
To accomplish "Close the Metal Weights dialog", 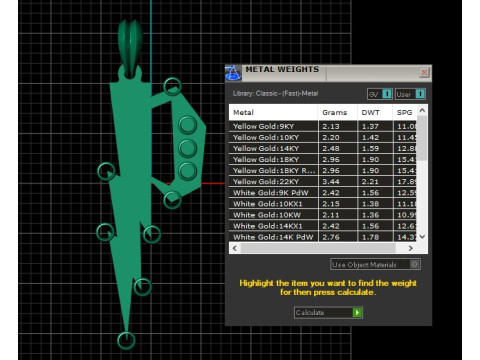I will (x=424, y=72).
